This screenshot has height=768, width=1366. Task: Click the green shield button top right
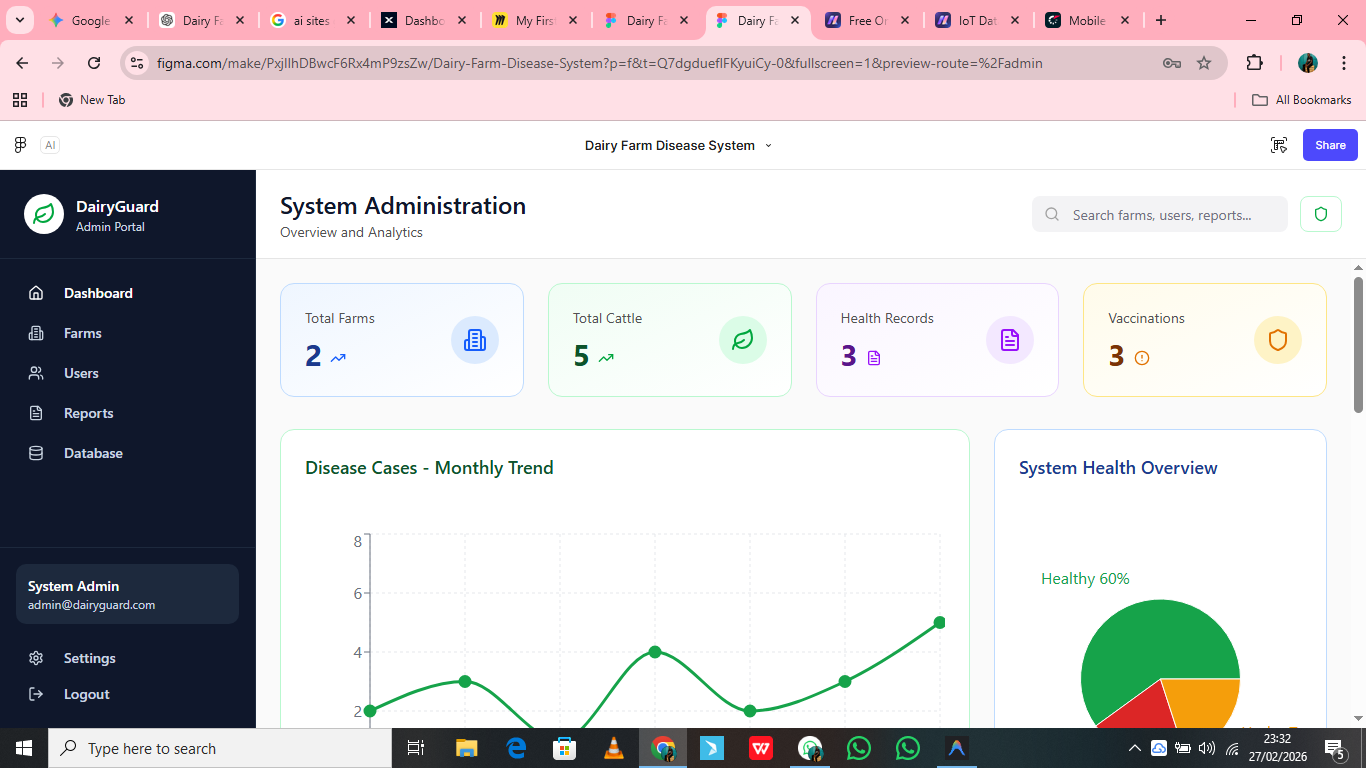[1321, 214]
